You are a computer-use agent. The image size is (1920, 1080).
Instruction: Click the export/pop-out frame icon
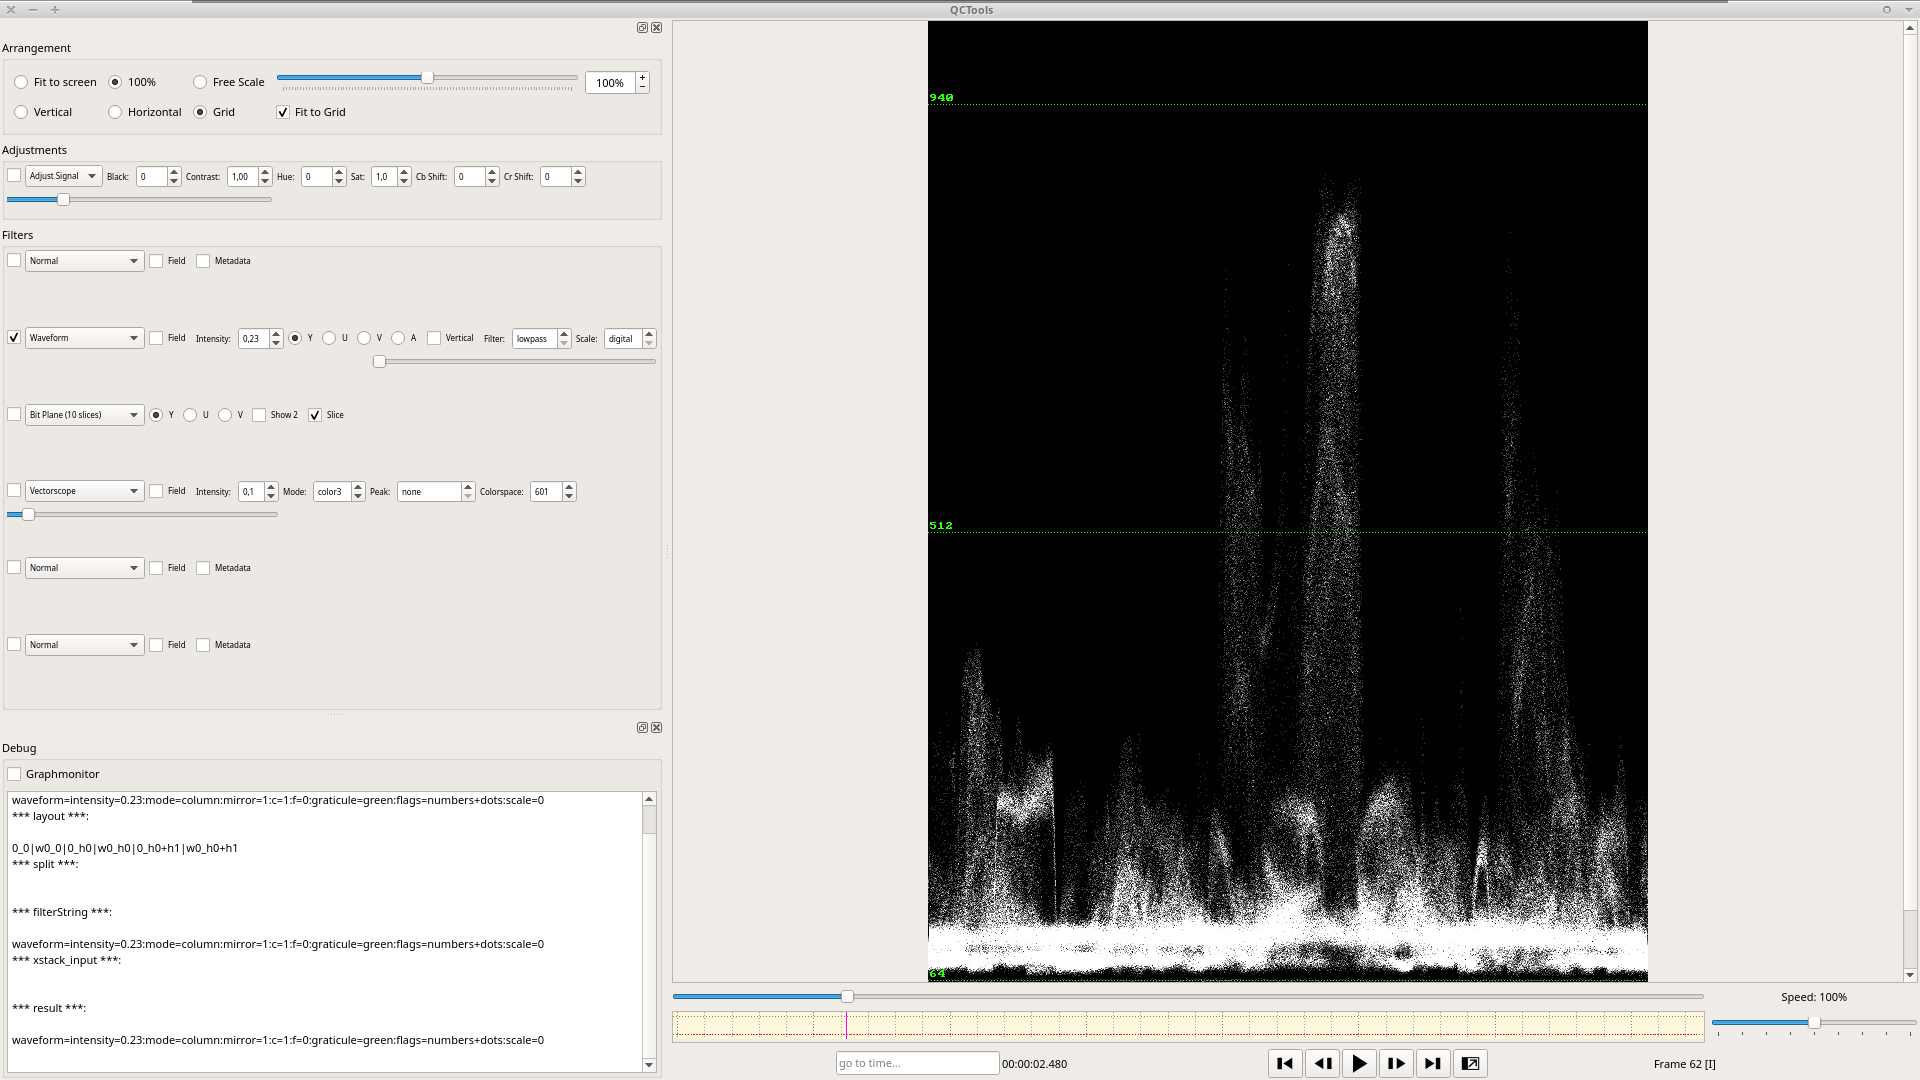click(x=1470, y=1064)
